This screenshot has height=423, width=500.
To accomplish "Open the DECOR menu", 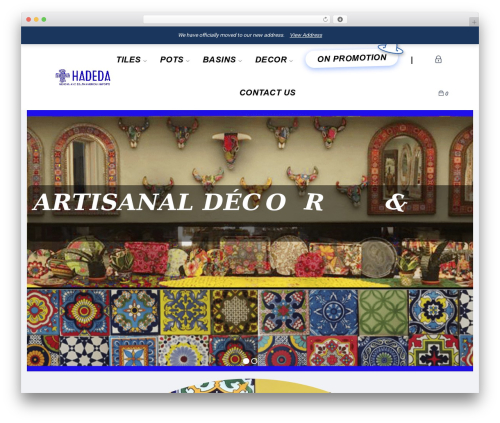I will (x=271, y=60).
